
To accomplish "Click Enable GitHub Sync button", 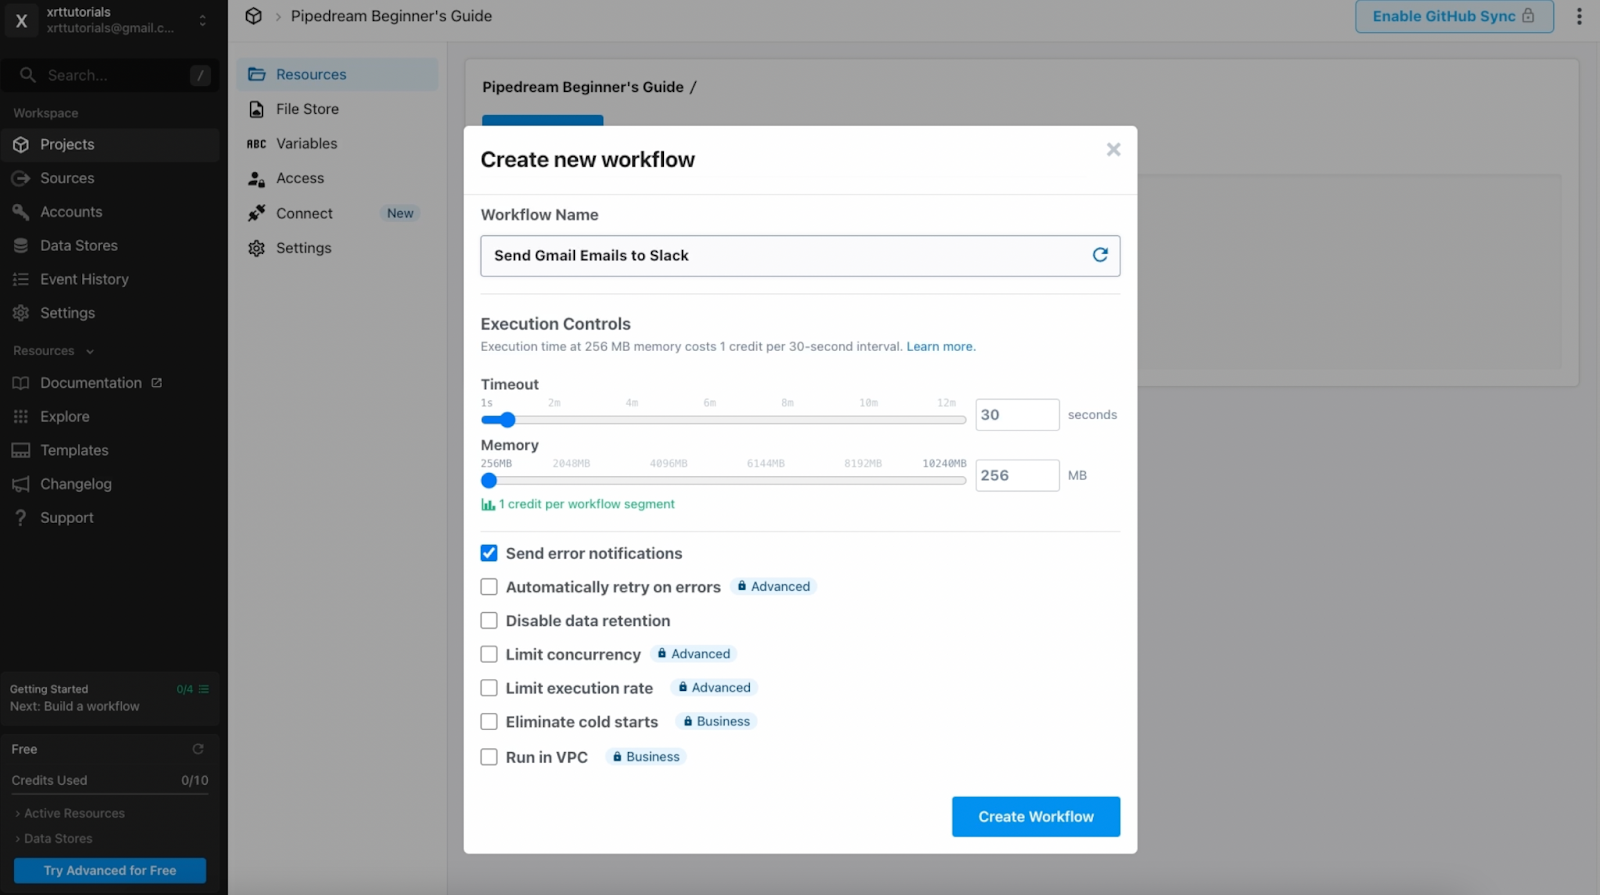I will (1454, 16).
